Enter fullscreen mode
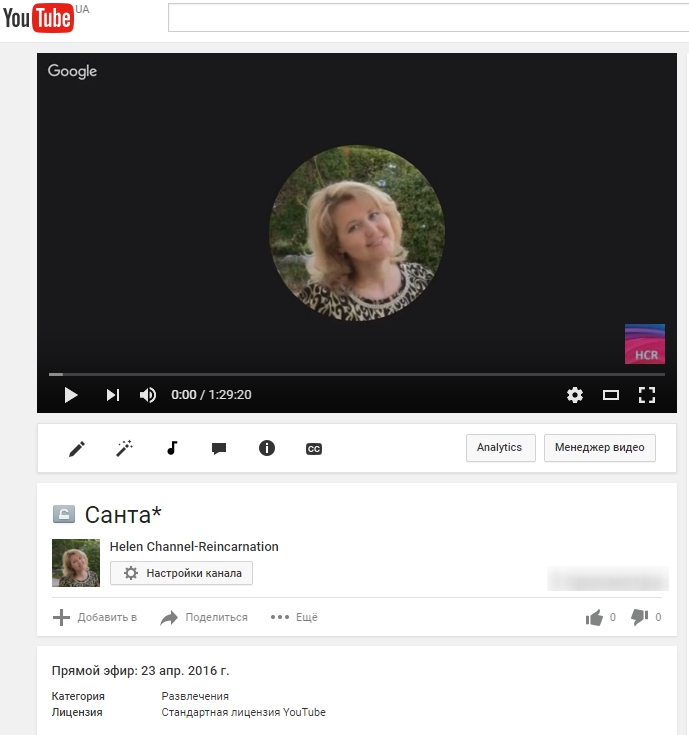This screenshot has height=735, width=689. 647,395
